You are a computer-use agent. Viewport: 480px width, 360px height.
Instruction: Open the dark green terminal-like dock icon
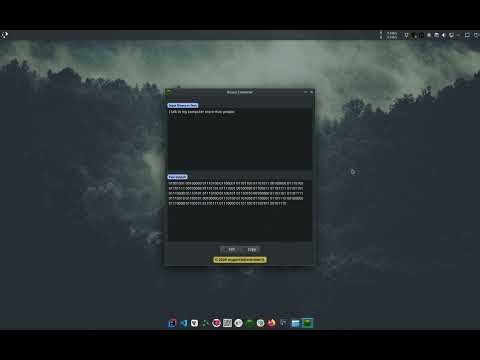pos(249,323)
